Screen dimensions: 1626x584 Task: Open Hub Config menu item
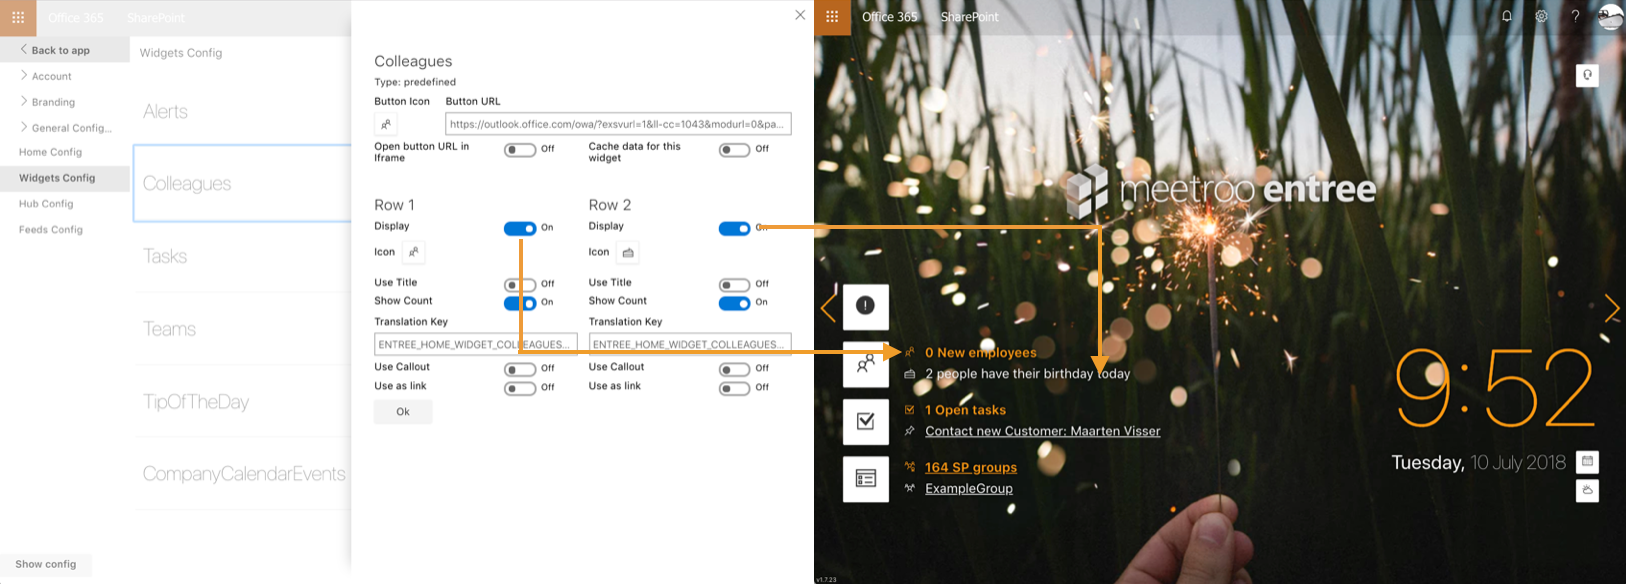coord(65,204)
